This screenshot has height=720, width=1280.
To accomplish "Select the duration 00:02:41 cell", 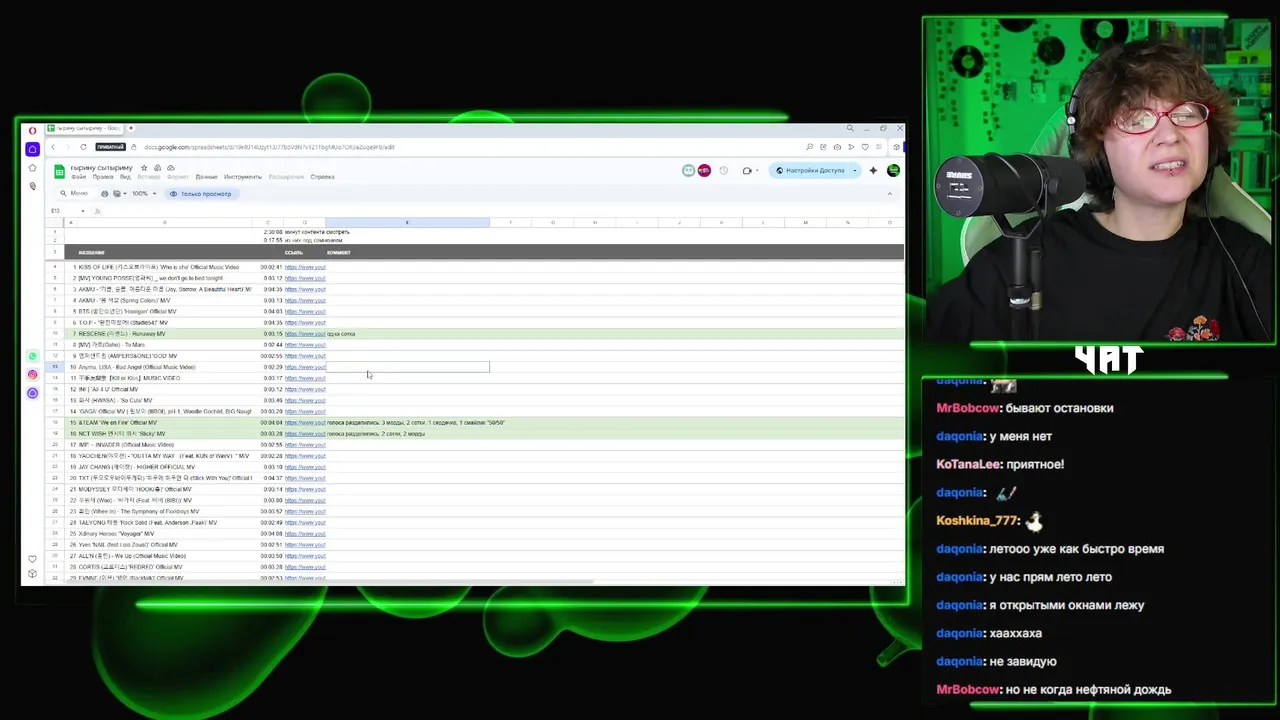I will point(268,267).
